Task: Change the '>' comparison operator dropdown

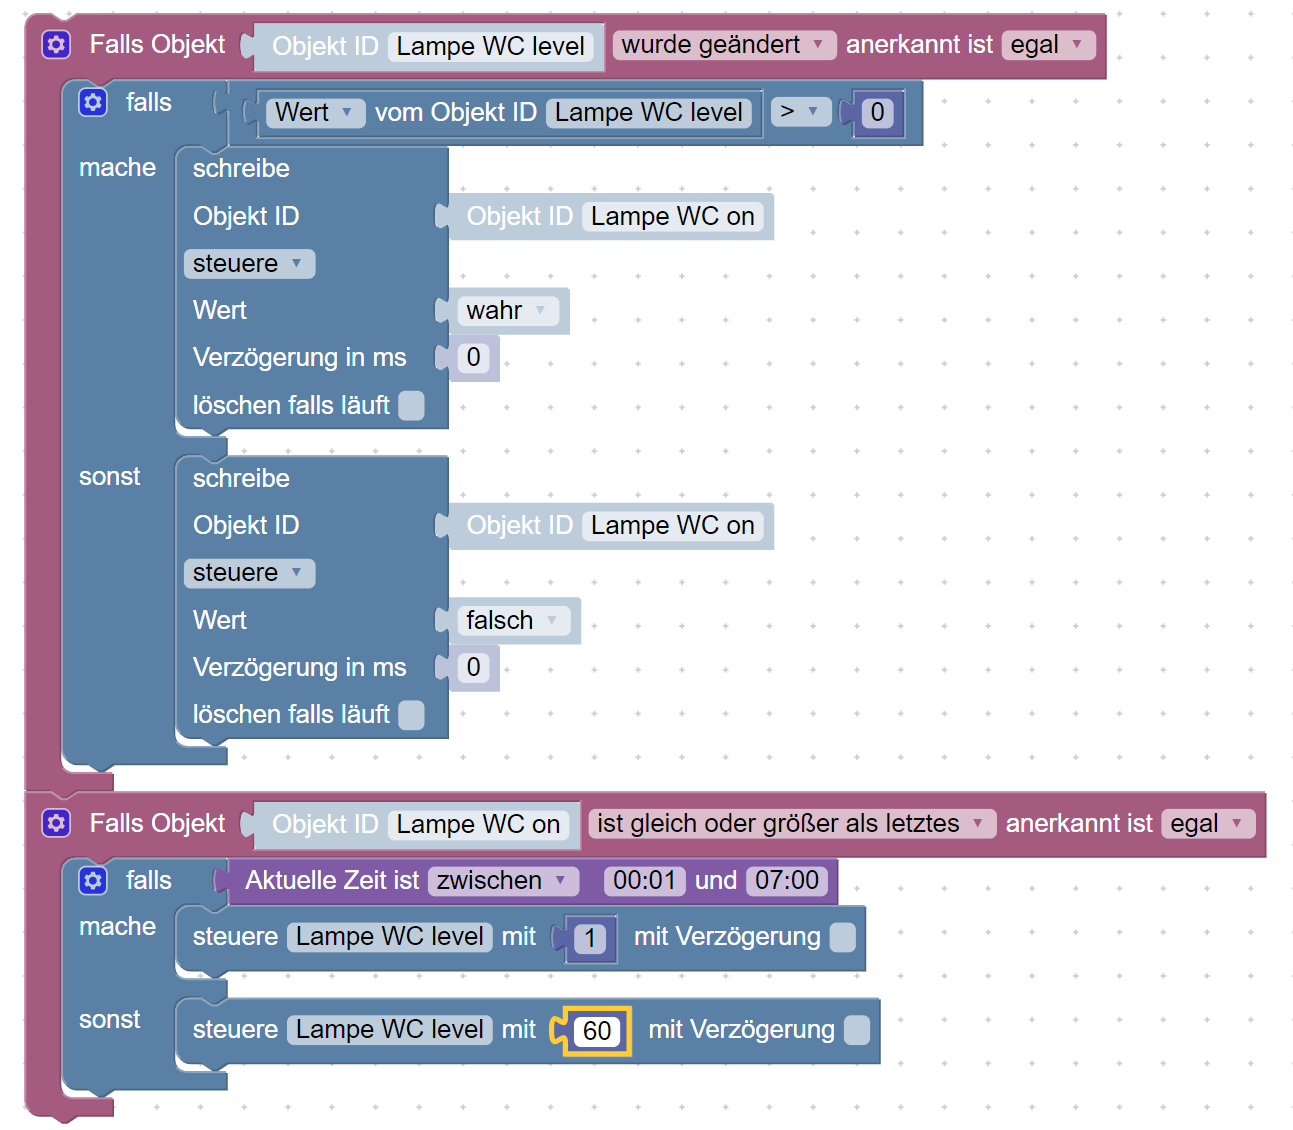Action: 801,112
